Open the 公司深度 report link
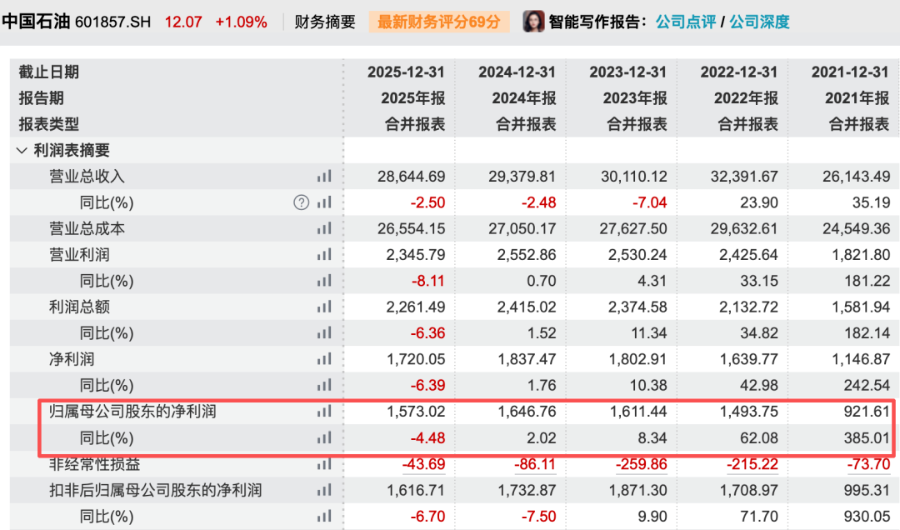The image size is (900, 530). click(758, 21)
